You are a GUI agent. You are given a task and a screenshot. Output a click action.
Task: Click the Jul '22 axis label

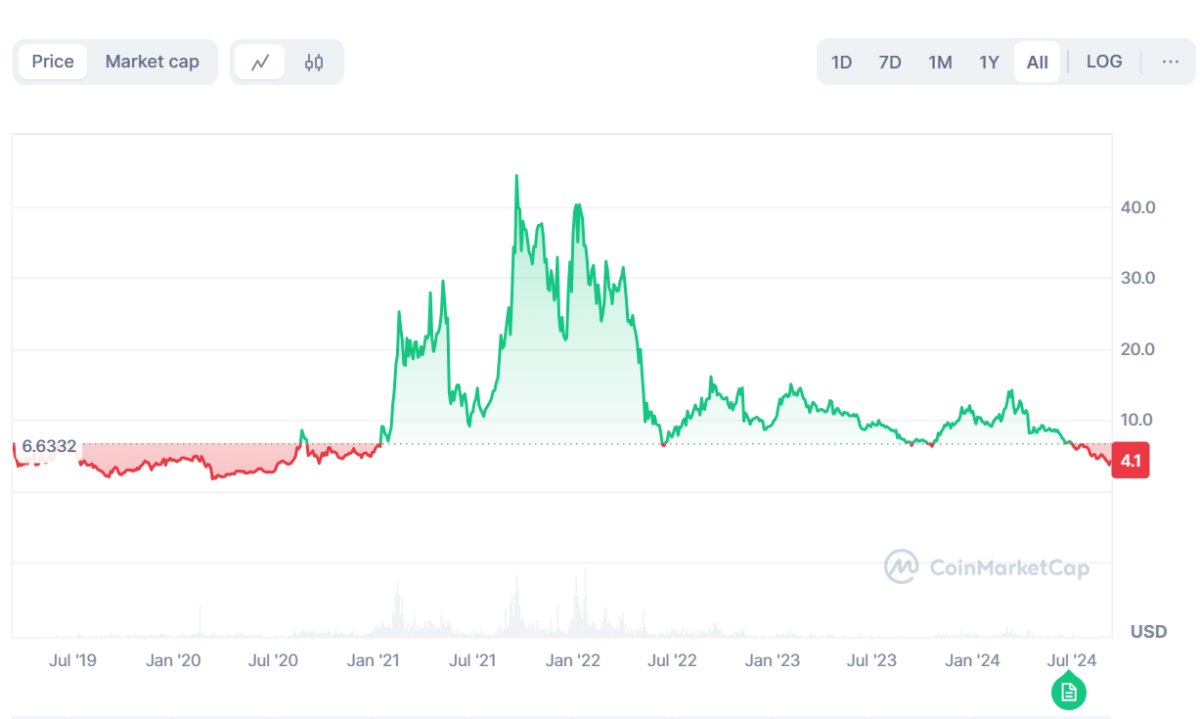(673, 661)
